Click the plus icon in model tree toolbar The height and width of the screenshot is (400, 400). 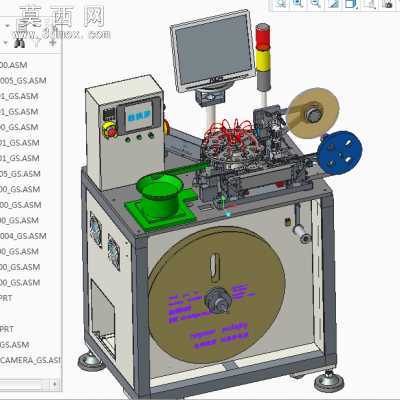[52, 42]
